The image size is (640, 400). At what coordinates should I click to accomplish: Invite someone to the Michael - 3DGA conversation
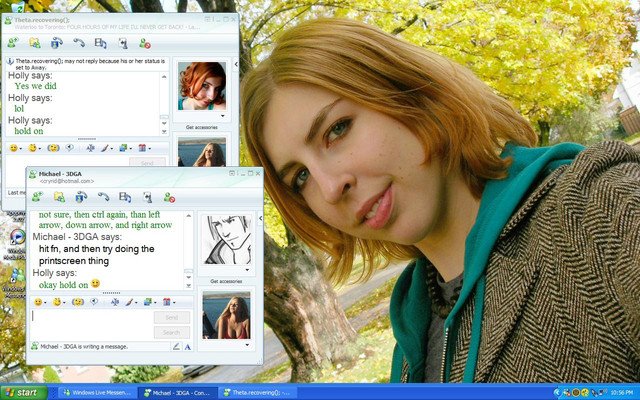tap(37, 197)
